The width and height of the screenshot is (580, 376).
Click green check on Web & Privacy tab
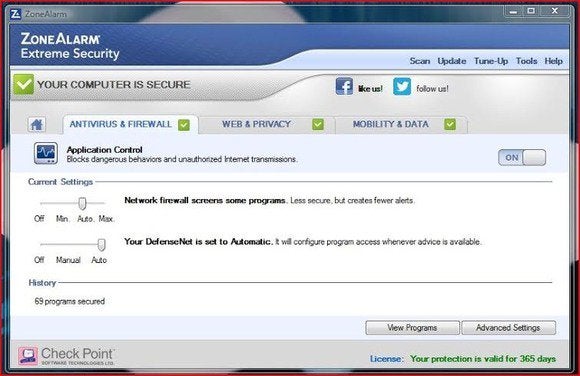318,124
